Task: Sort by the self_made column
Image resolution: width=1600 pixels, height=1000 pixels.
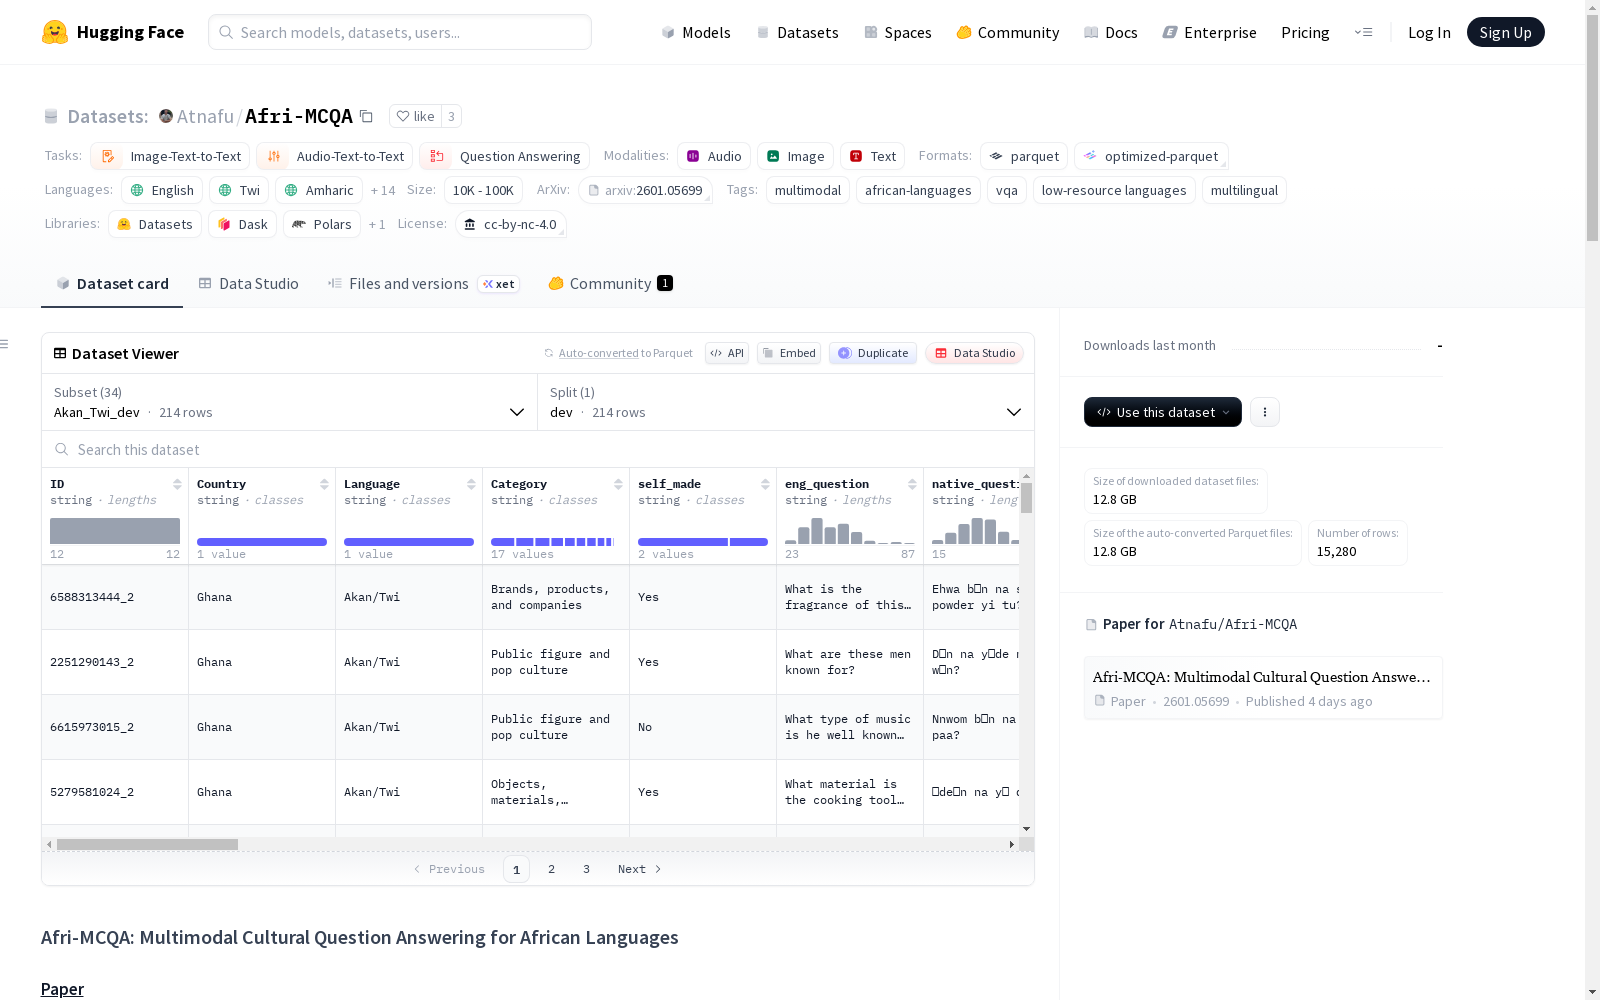Action: [x=765, y=484]
